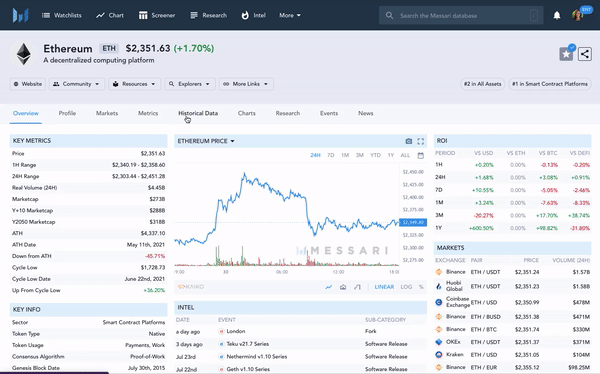Select the ALL chart range
The height and width of the screenshot is (374, 600).
[405, 155]
